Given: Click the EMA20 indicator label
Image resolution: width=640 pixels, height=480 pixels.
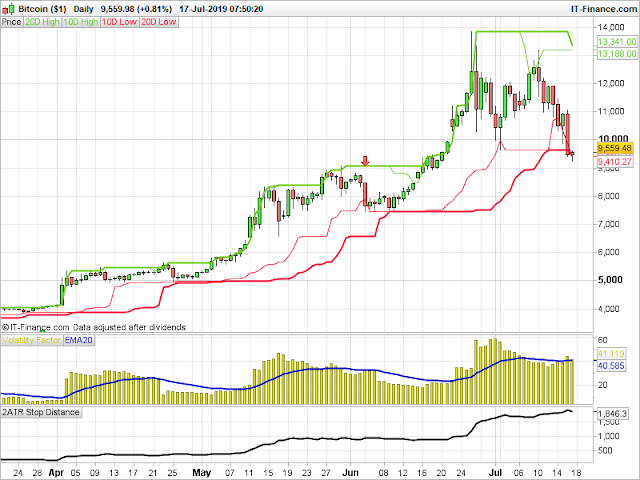Looking at the screenshot, I should (x=79, y=340).
